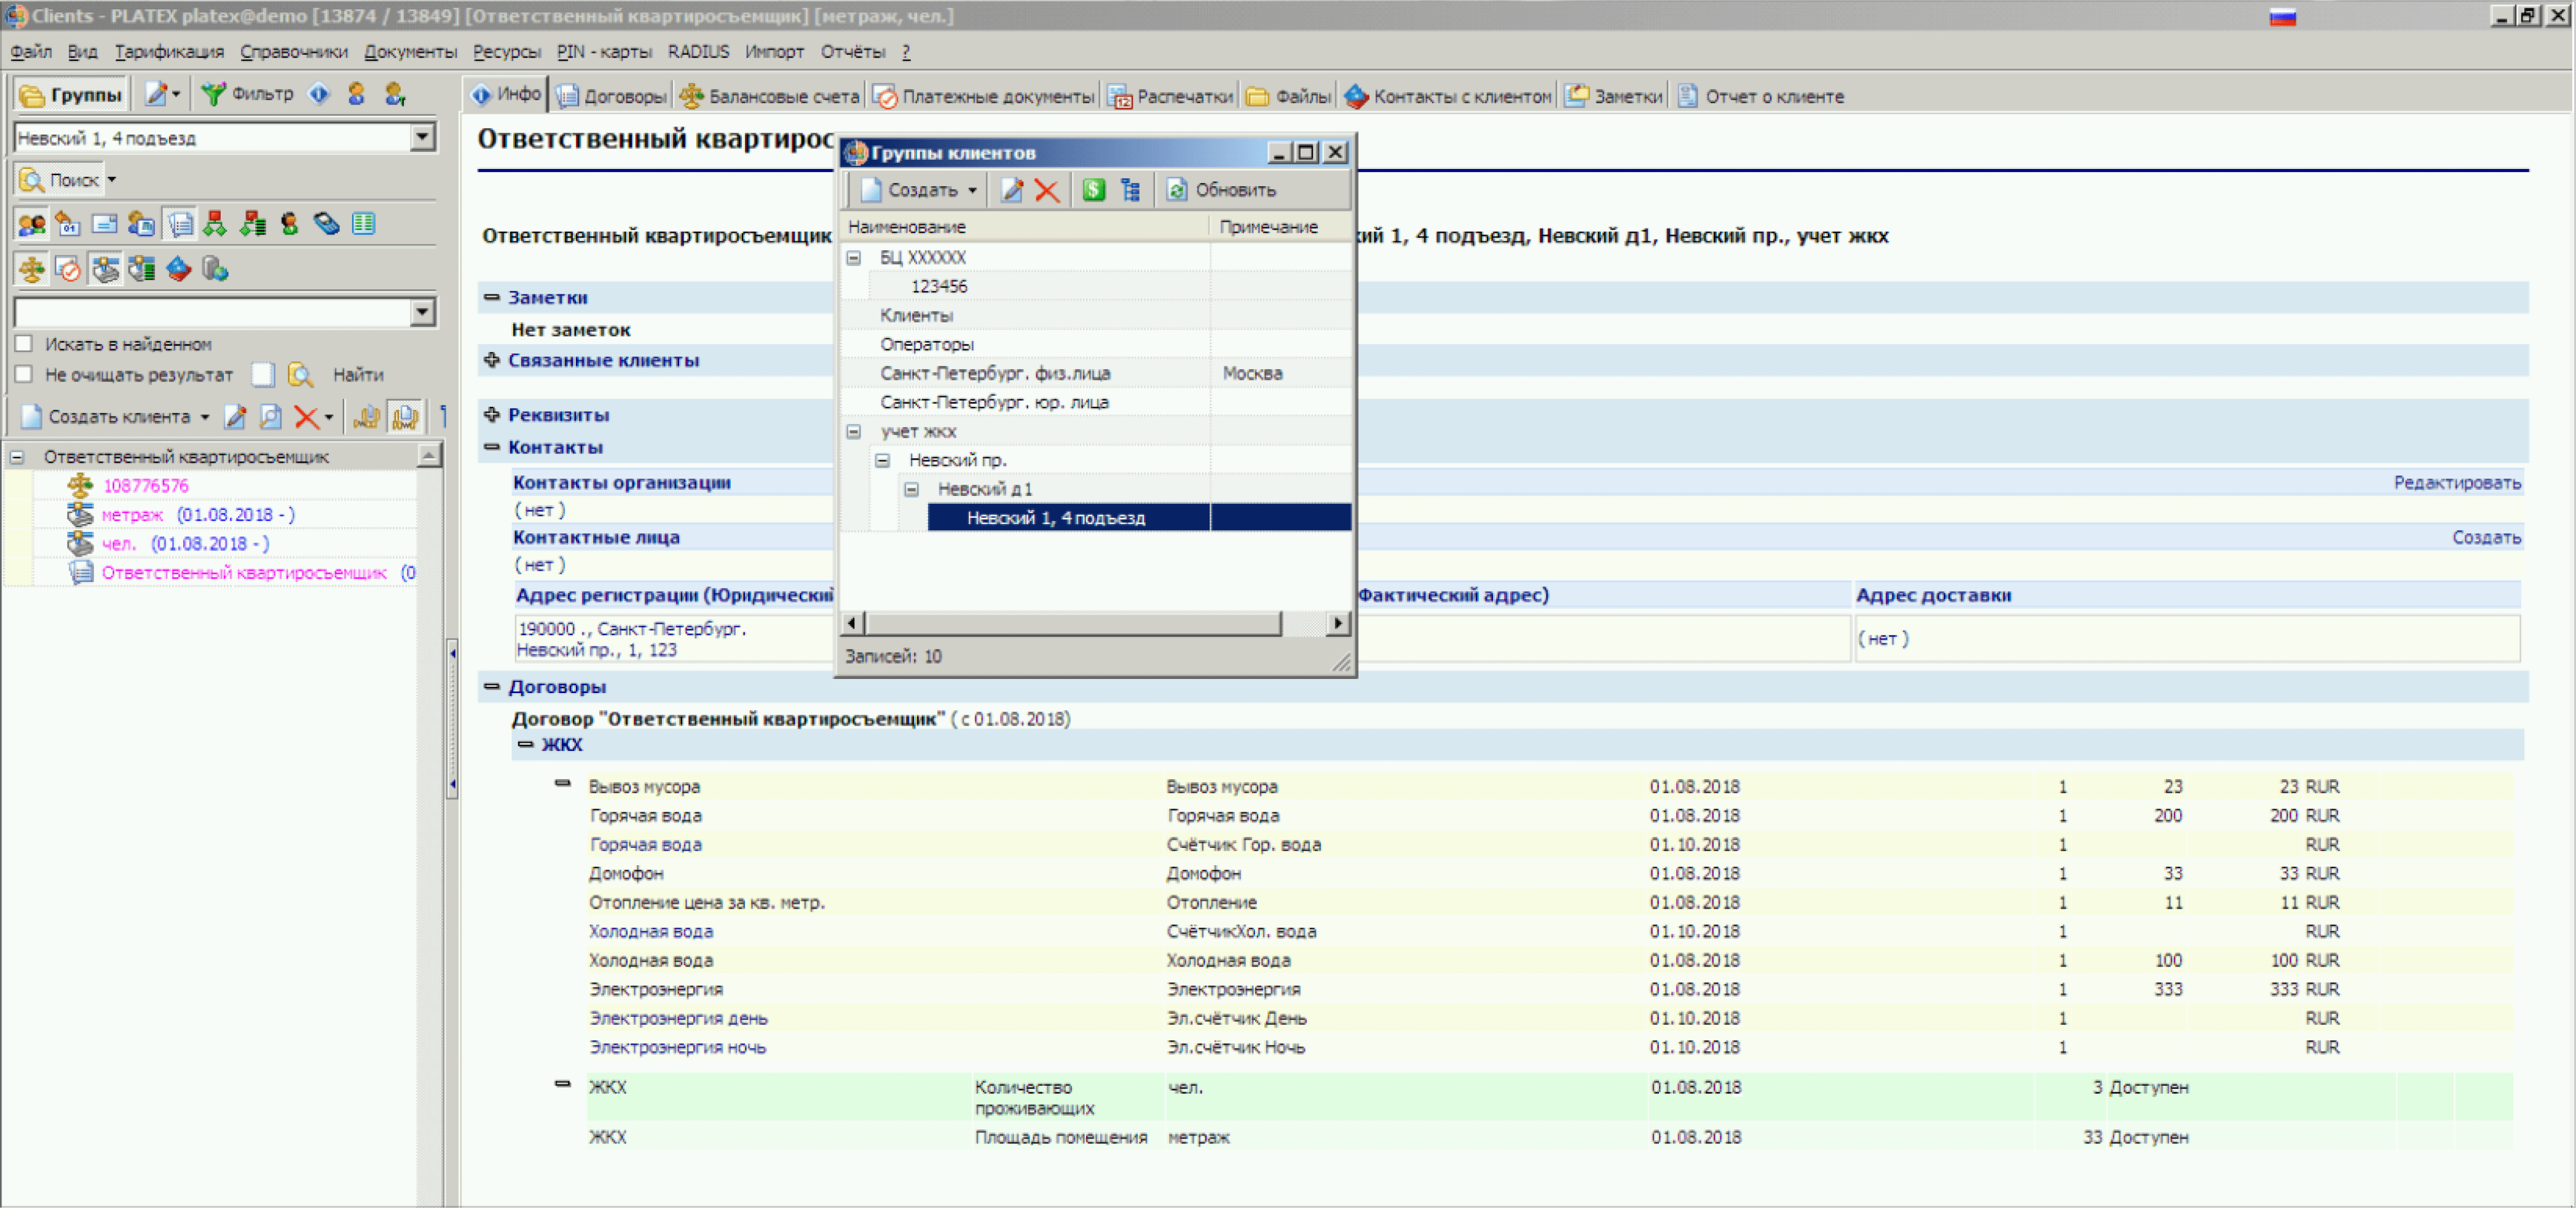This screenshot has height=1208, width=2576.
Task: Click the green dollar icon in Группы клиентов
Action: click(x=1094, y=190)
